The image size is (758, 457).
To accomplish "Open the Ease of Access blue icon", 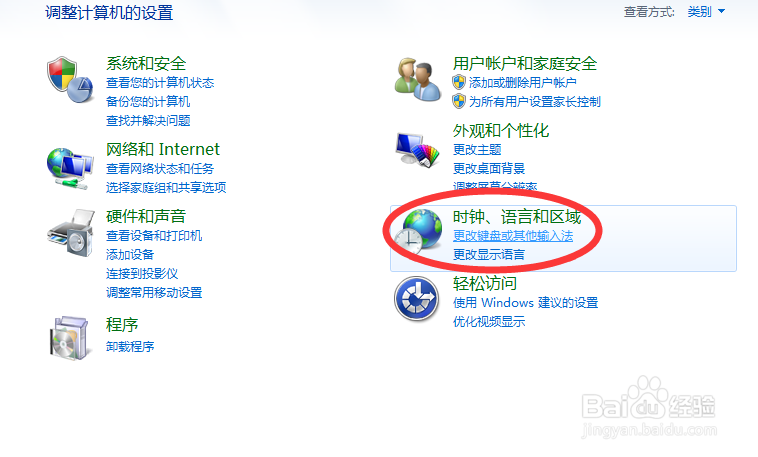I will pyautogui.click(x=416, y=299).
